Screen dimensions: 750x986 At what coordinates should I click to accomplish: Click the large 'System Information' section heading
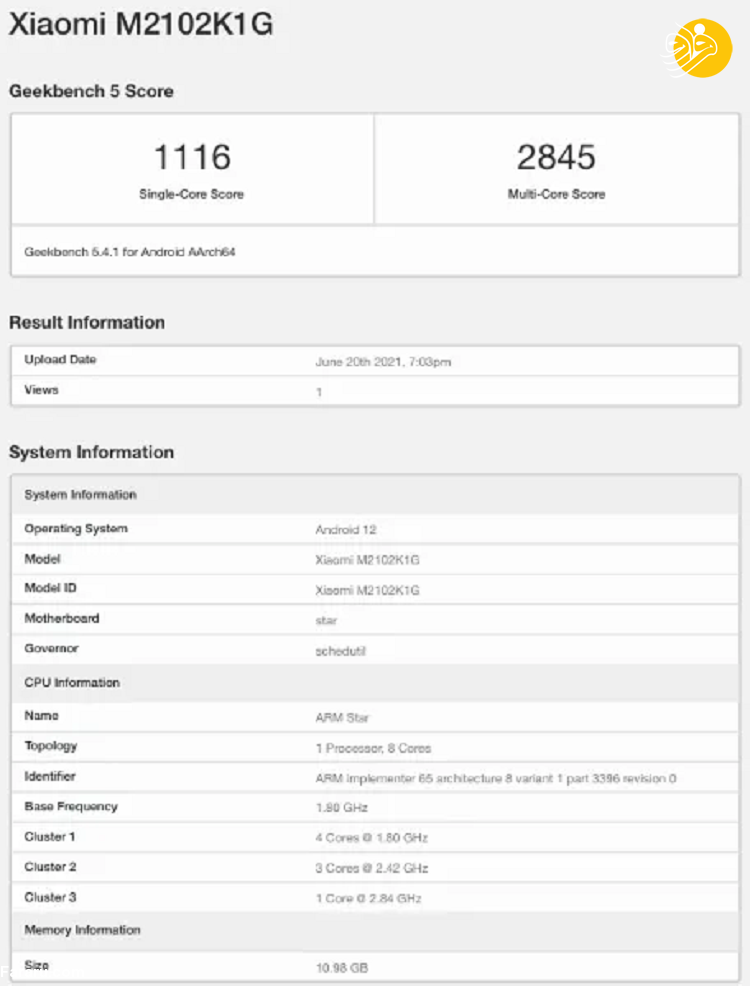(x=91, y=452)
